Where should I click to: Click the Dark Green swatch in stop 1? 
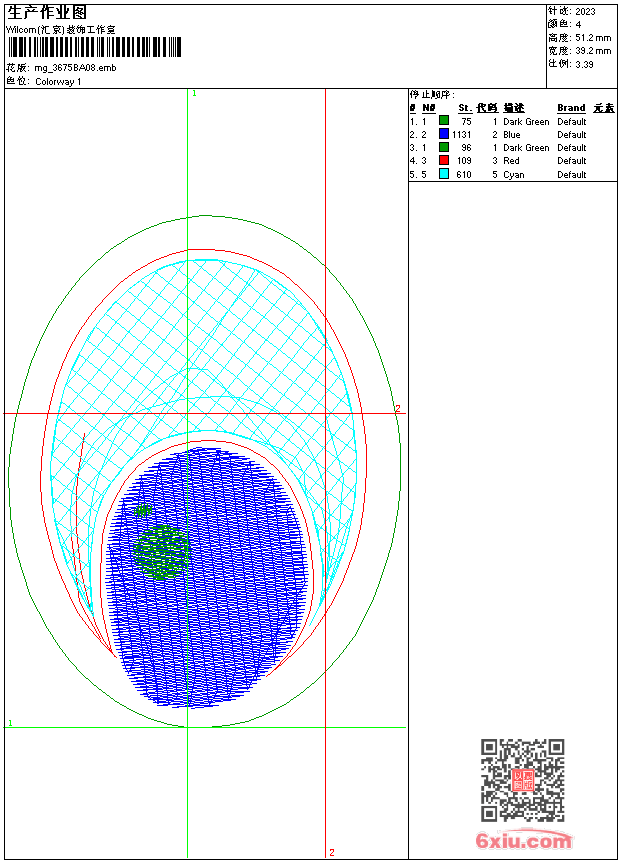point(444,121)
